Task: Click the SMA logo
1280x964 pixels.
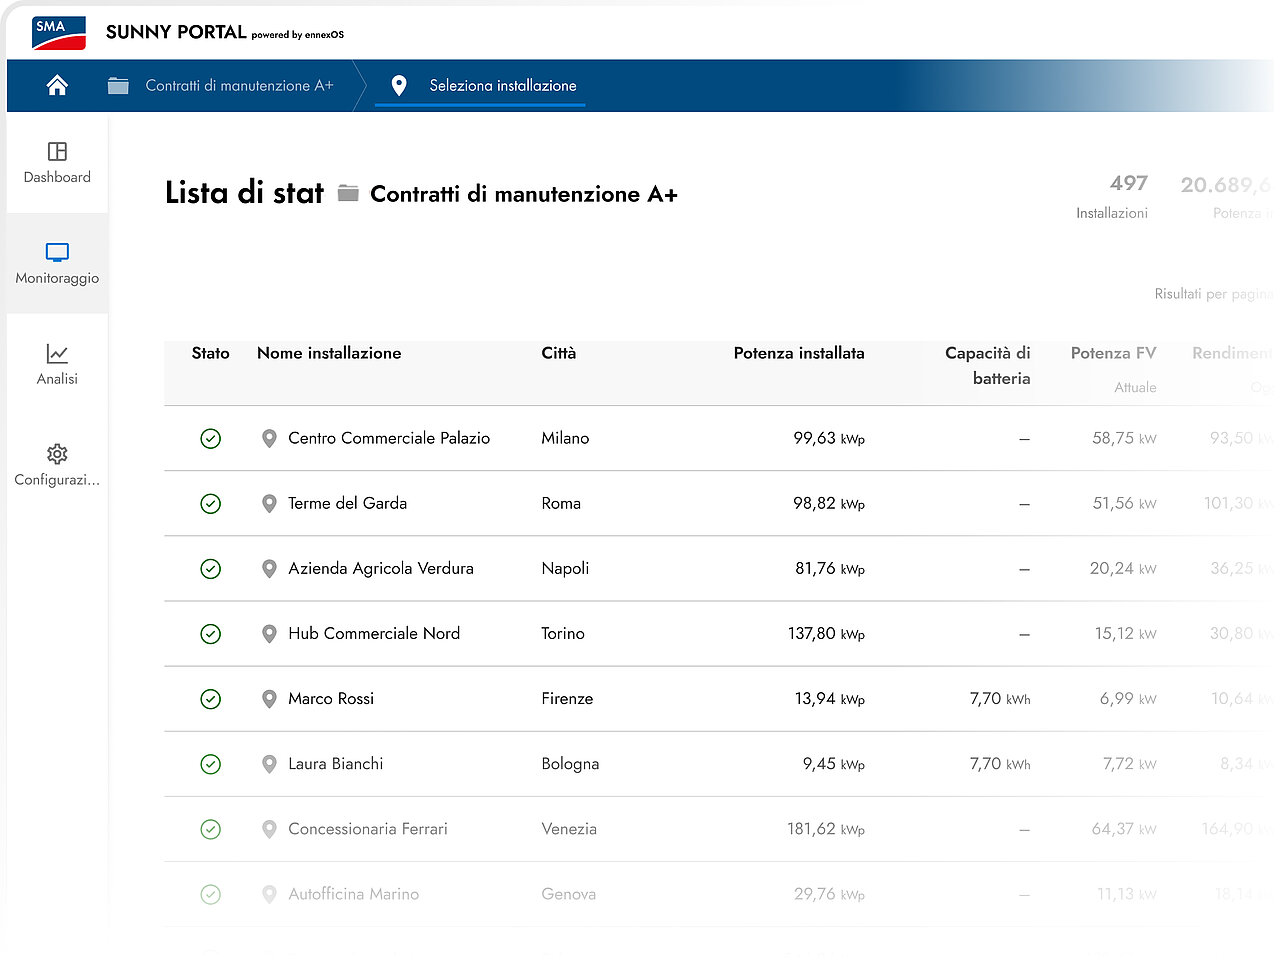Action: tap(59, 33)
